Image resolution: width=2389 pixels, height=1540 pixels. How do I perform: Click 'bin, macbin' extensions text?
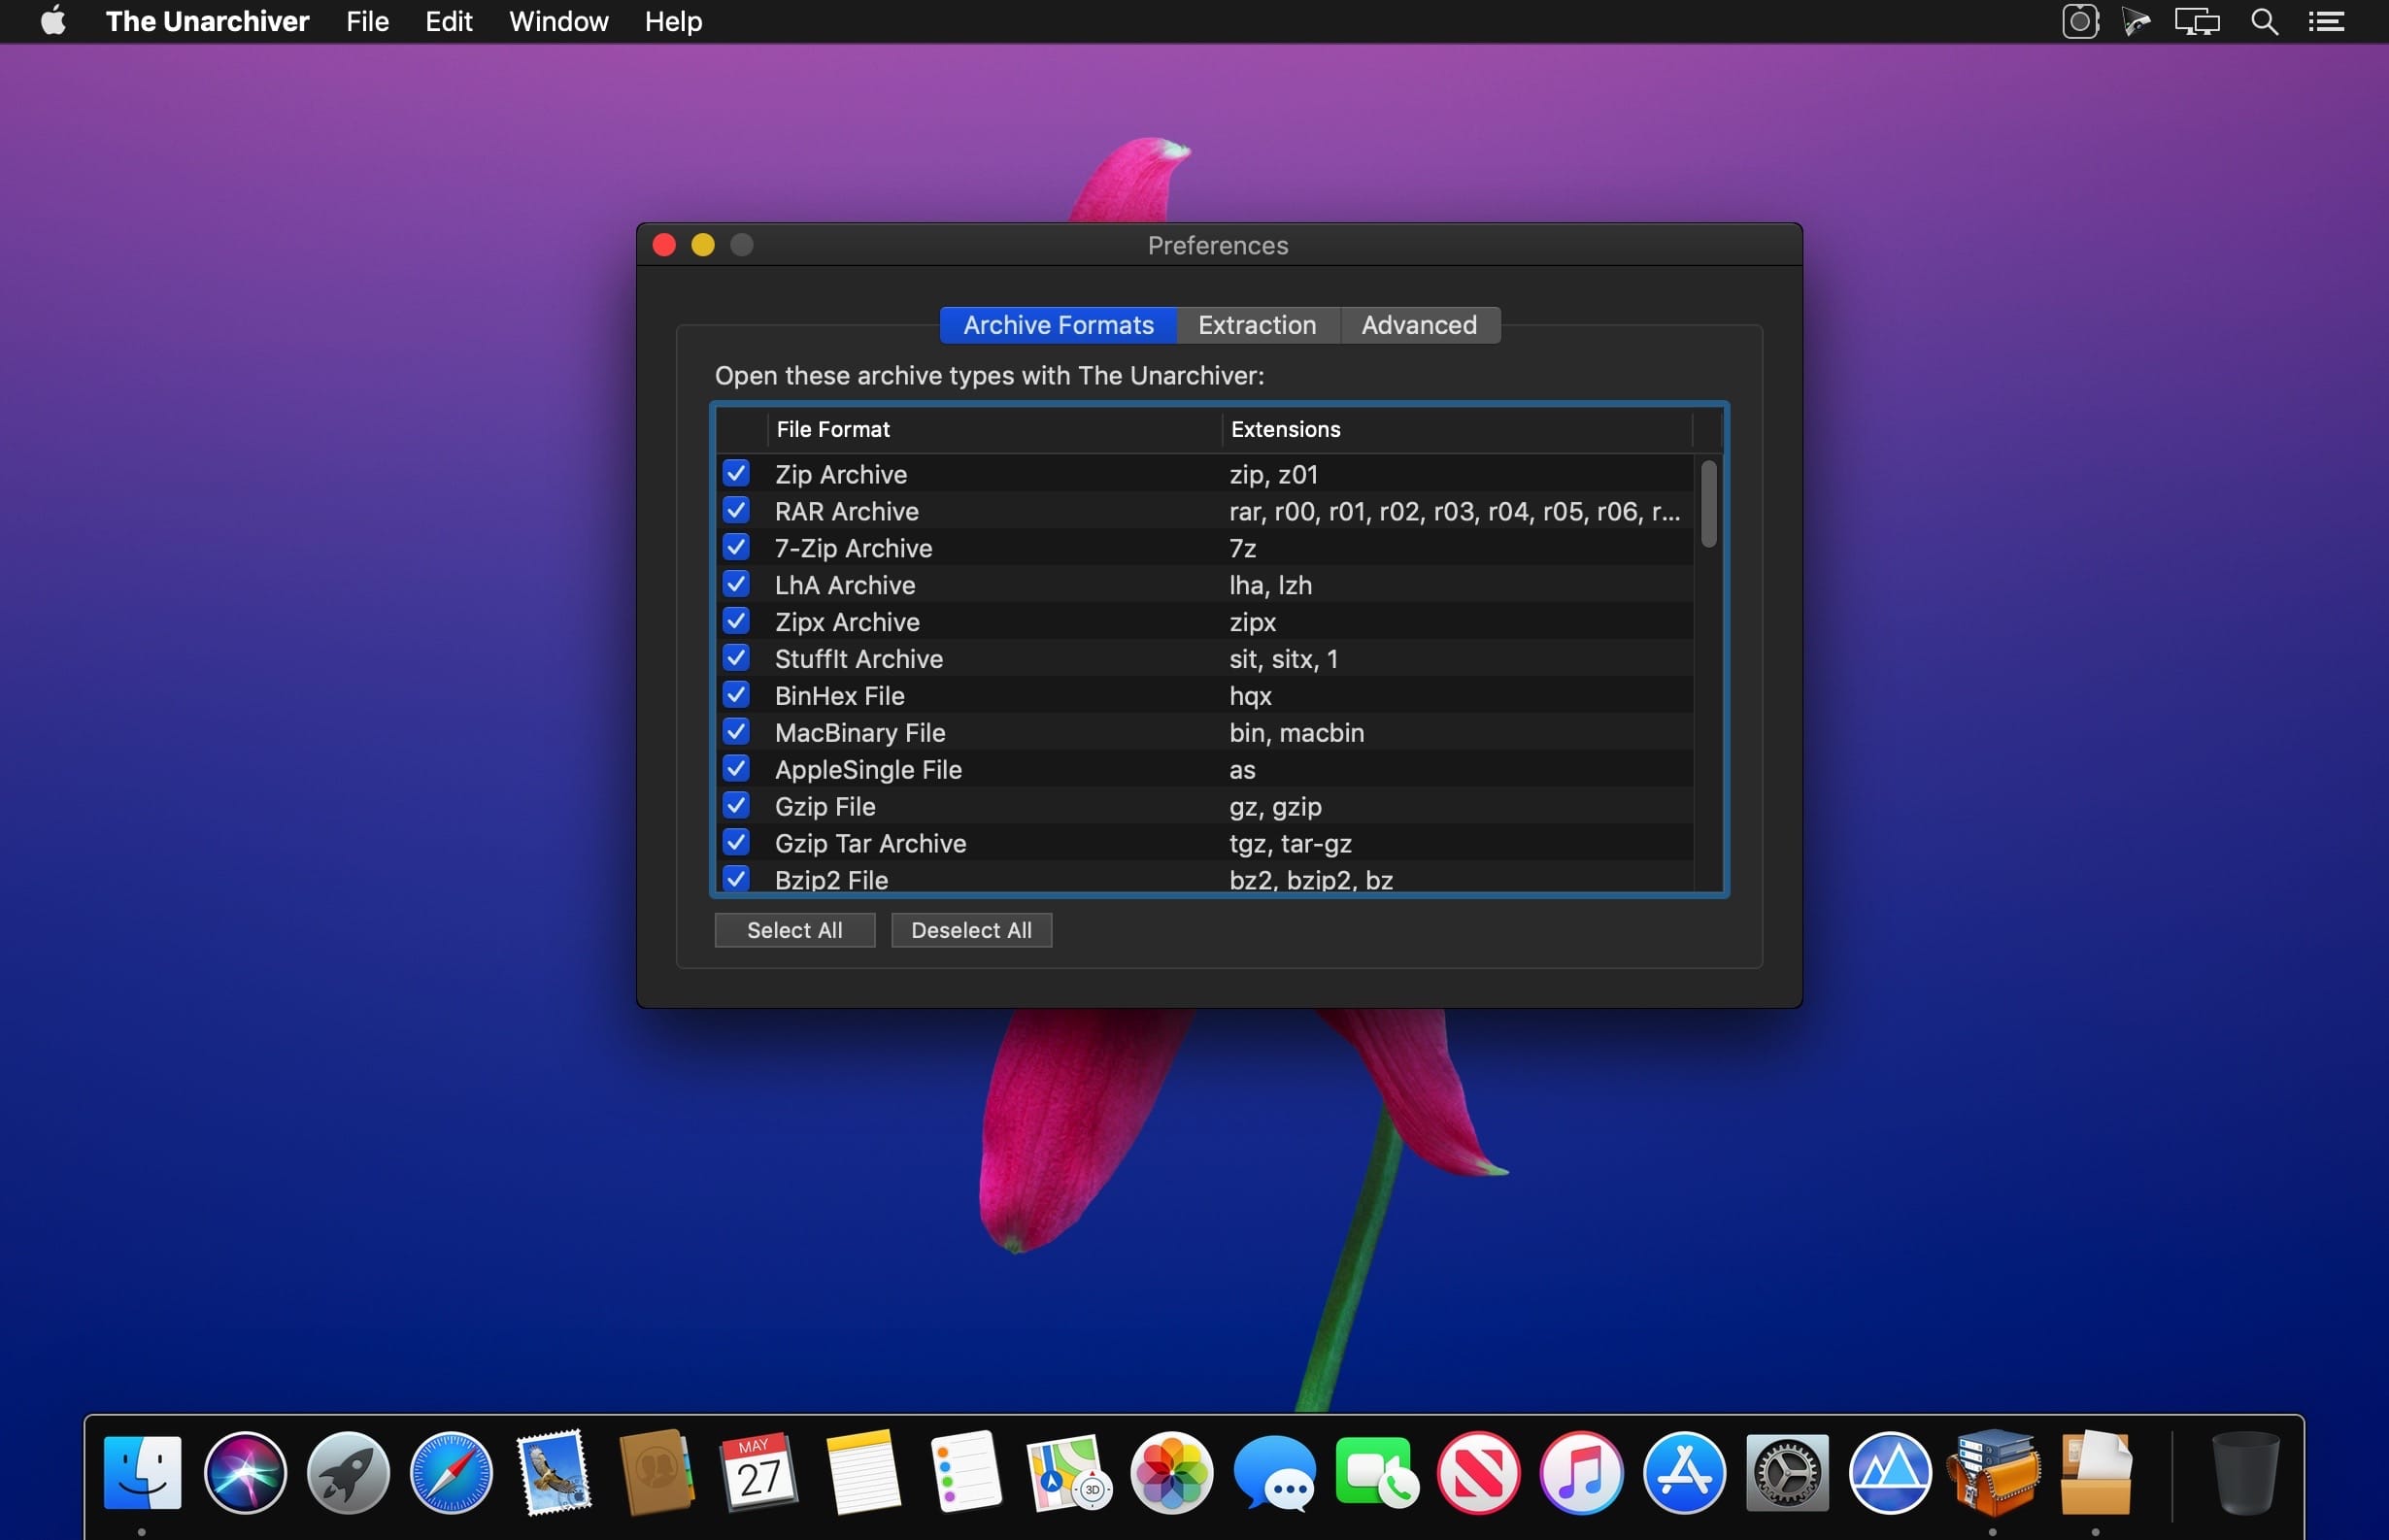[1297, 733]
